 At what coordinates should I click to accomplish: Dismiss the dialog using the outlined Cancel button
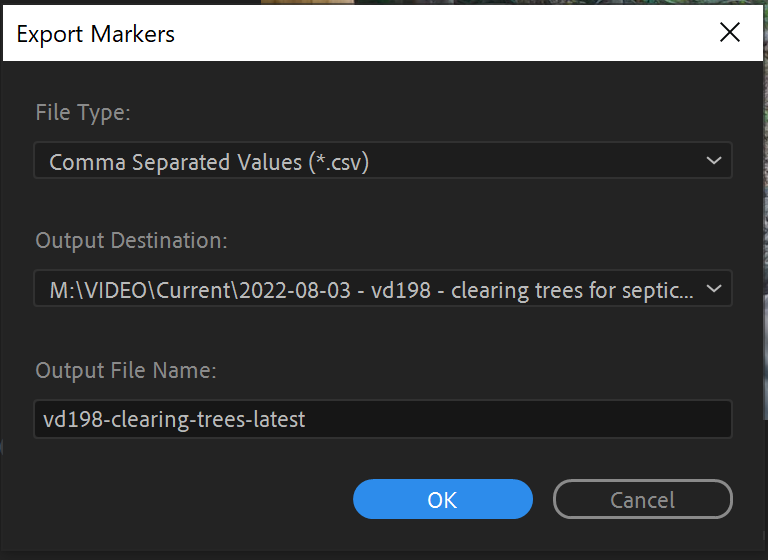(642, 499)
